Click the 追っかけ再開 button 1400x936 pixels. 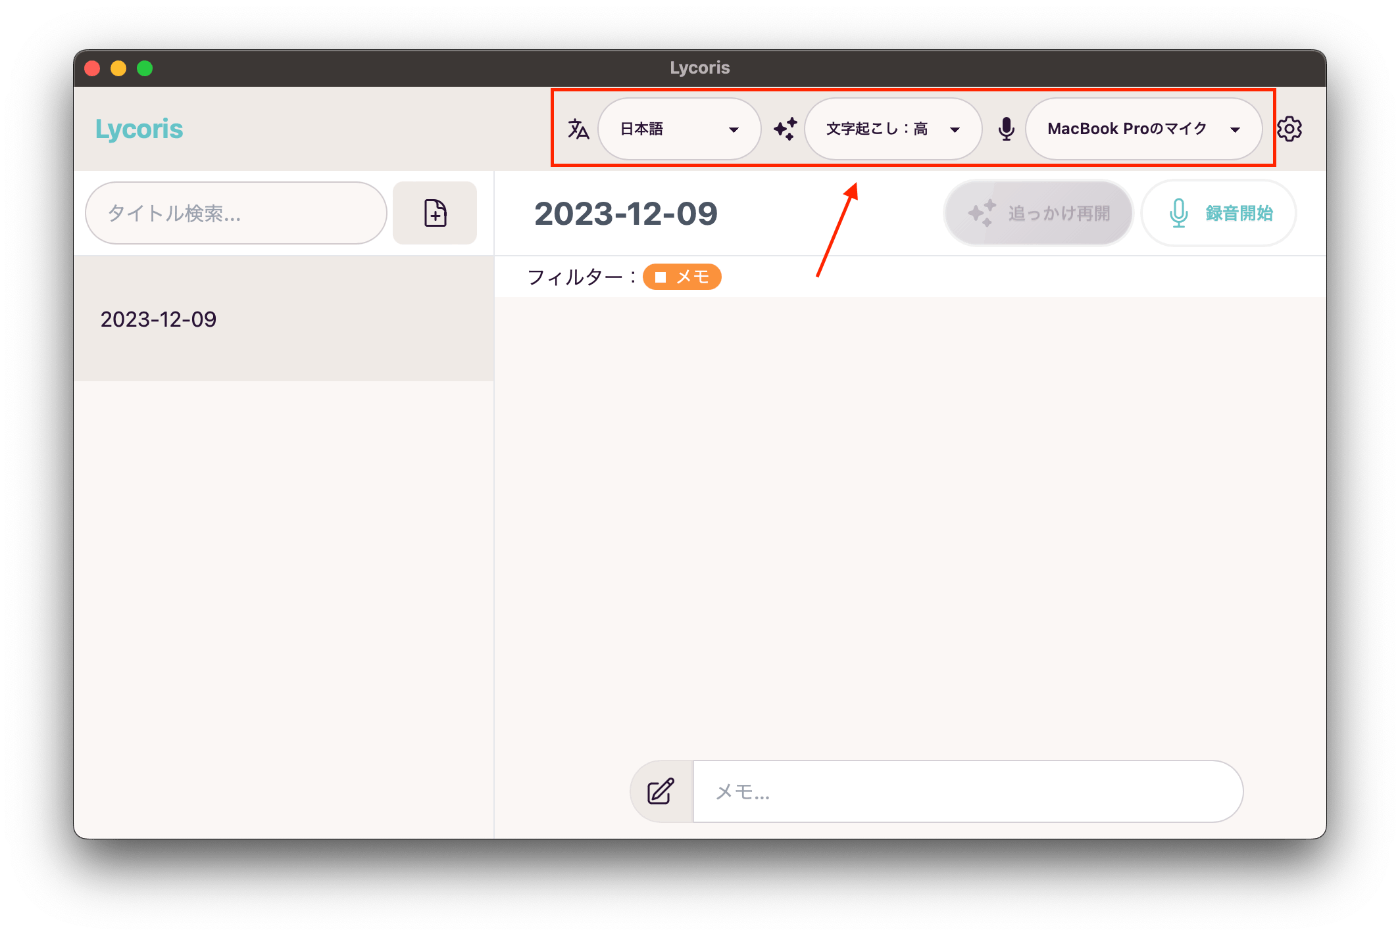1038,213
